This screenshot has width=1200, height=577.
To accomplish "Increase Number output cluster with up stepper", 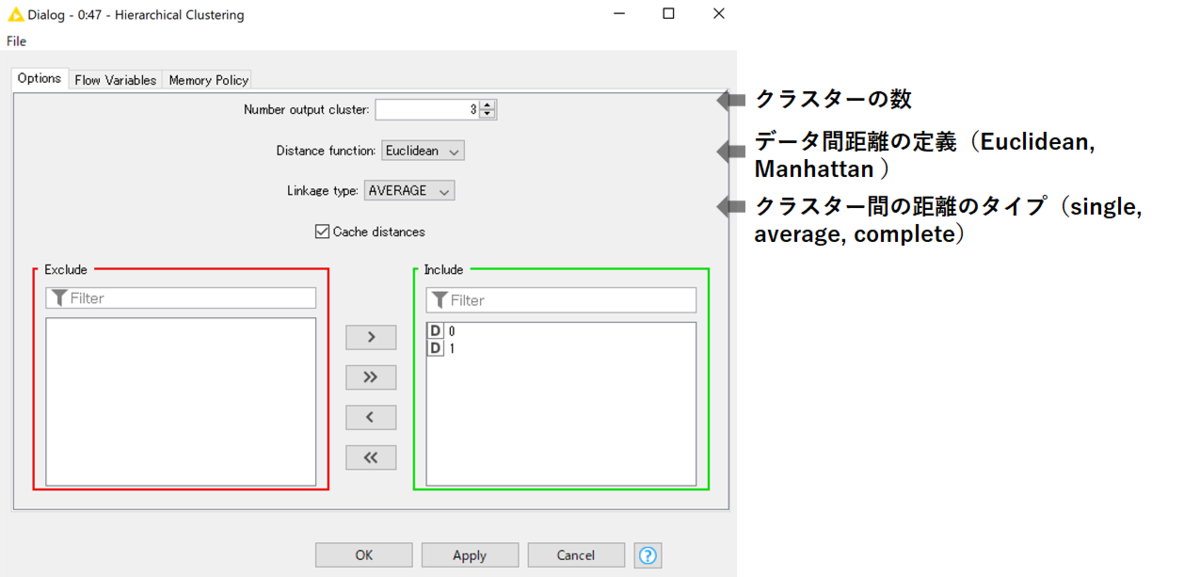I will coord(487,105).
